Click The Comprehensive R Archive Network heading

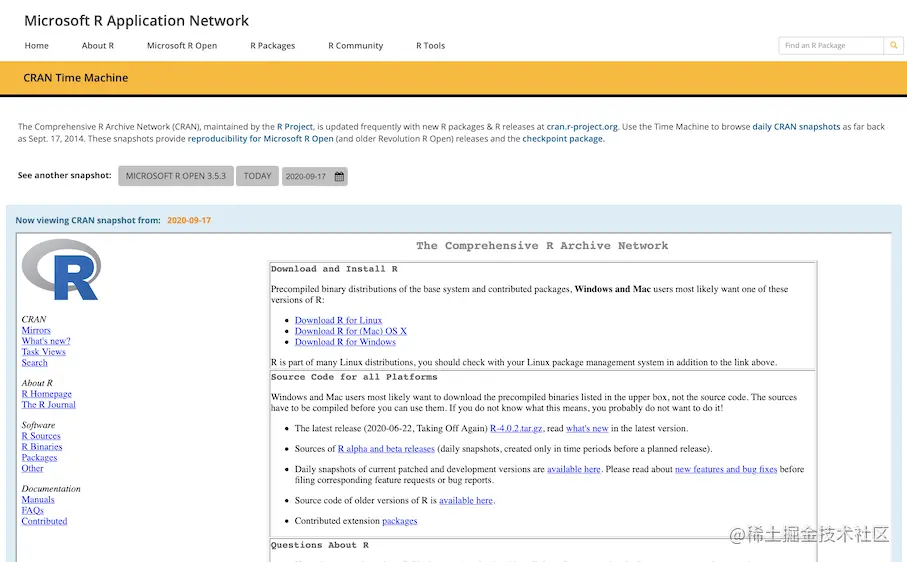[x=542, y=246]
